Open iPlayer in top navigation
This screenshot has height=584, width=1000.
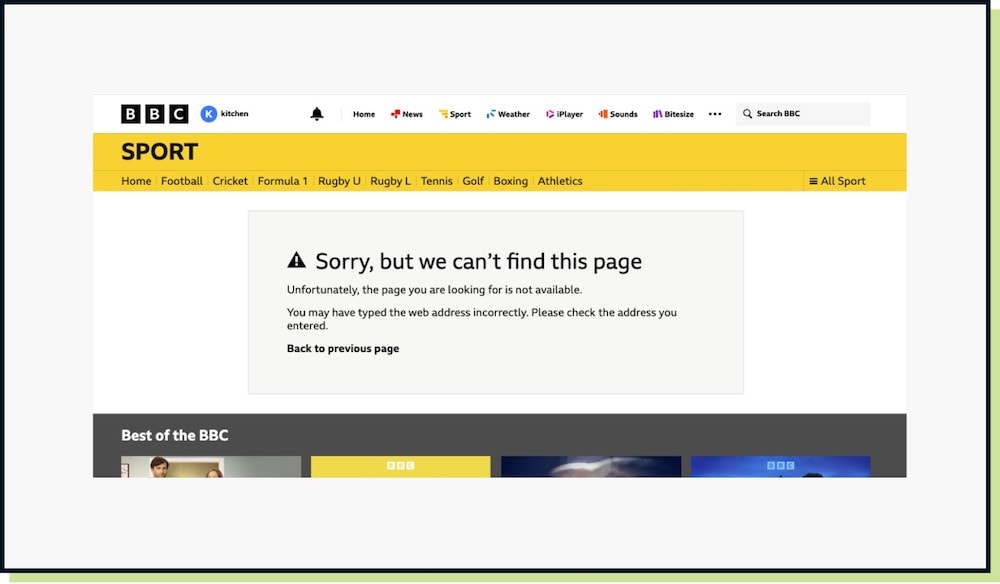click(x=570, y=114)
